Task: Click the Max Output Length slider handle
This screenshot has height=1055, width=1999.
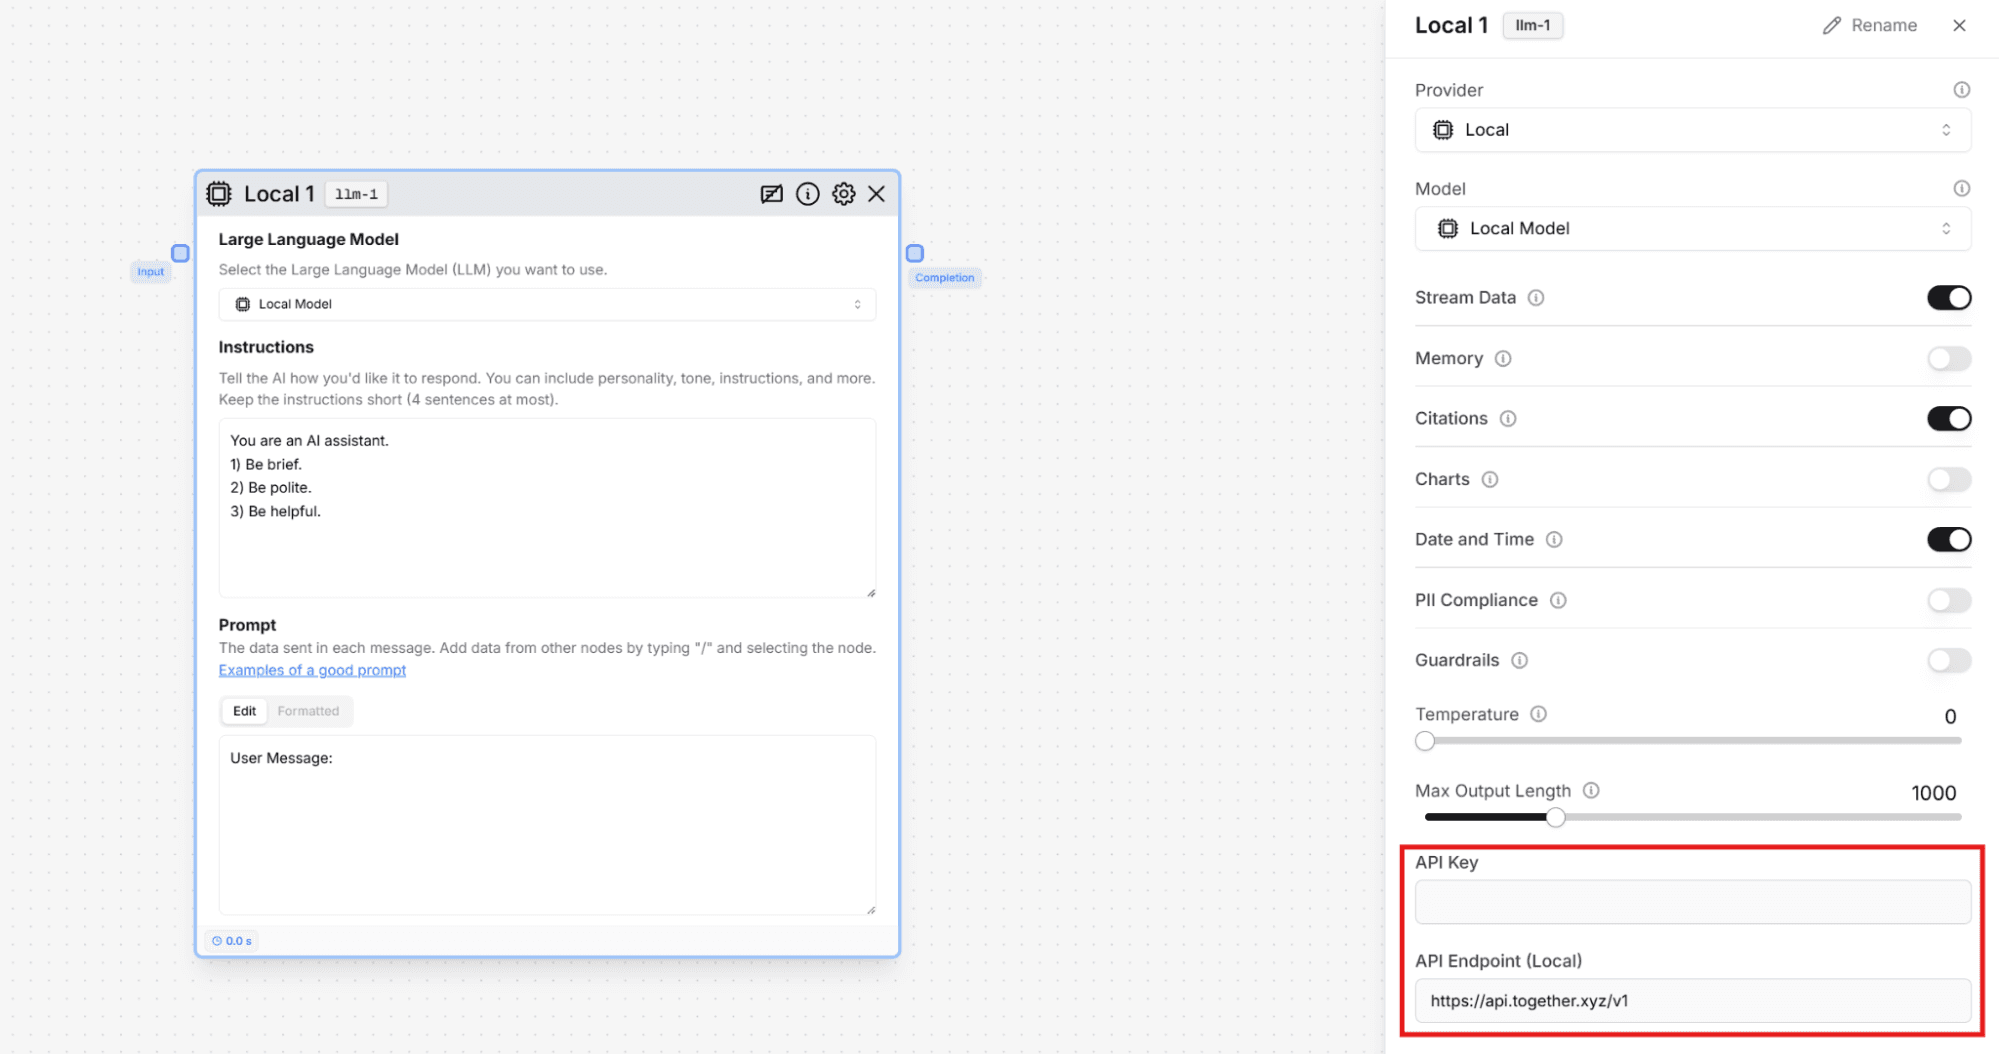Action: [x=1555, y=818]
